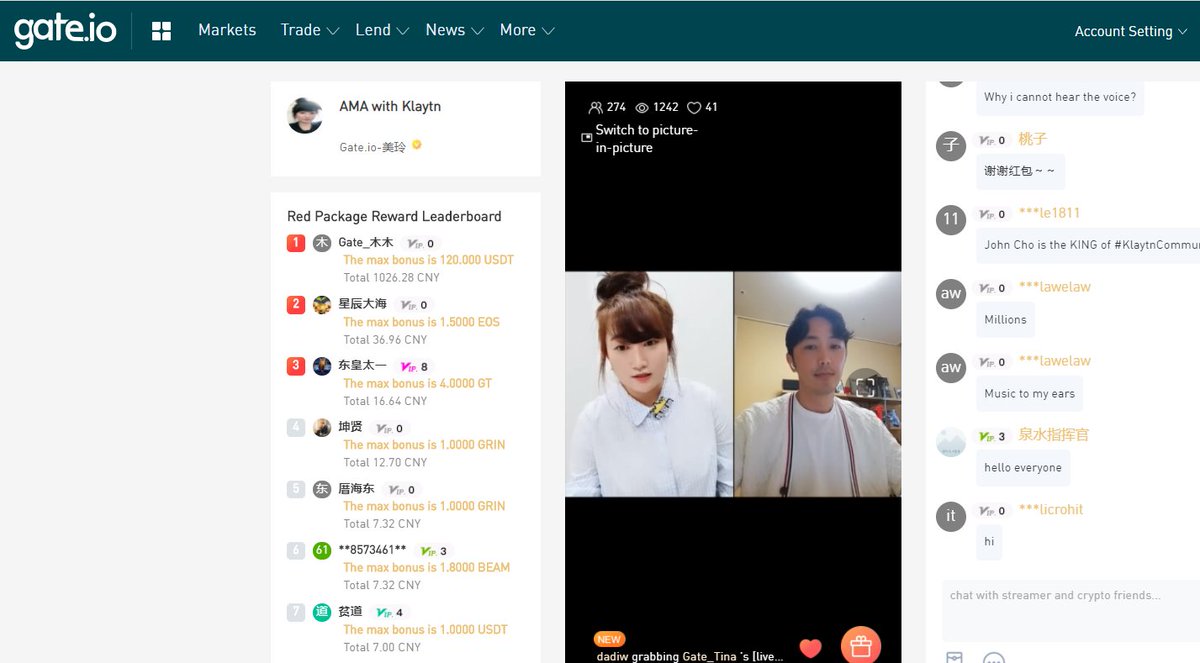Expand the Trade dropdown arrow
The width and height of the screenshot is (1200, 663).
point(333,31)
